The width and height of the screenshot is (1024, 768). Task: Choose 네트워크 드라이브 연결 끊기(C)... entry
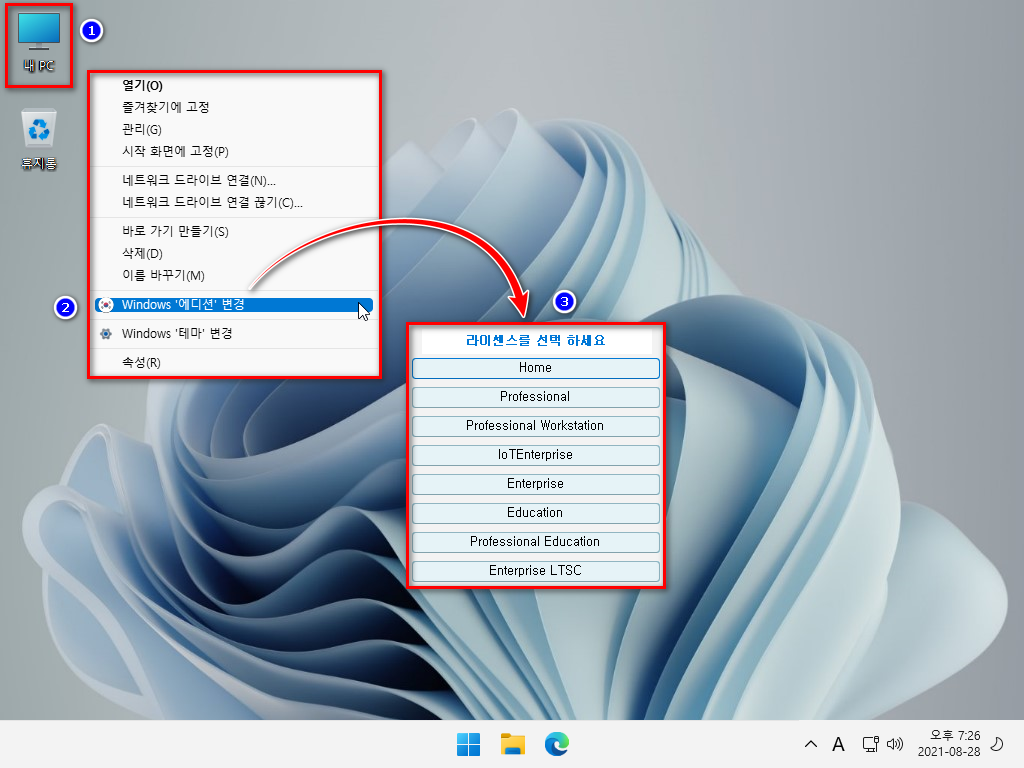pyautogui.click(x=234, y=202)
